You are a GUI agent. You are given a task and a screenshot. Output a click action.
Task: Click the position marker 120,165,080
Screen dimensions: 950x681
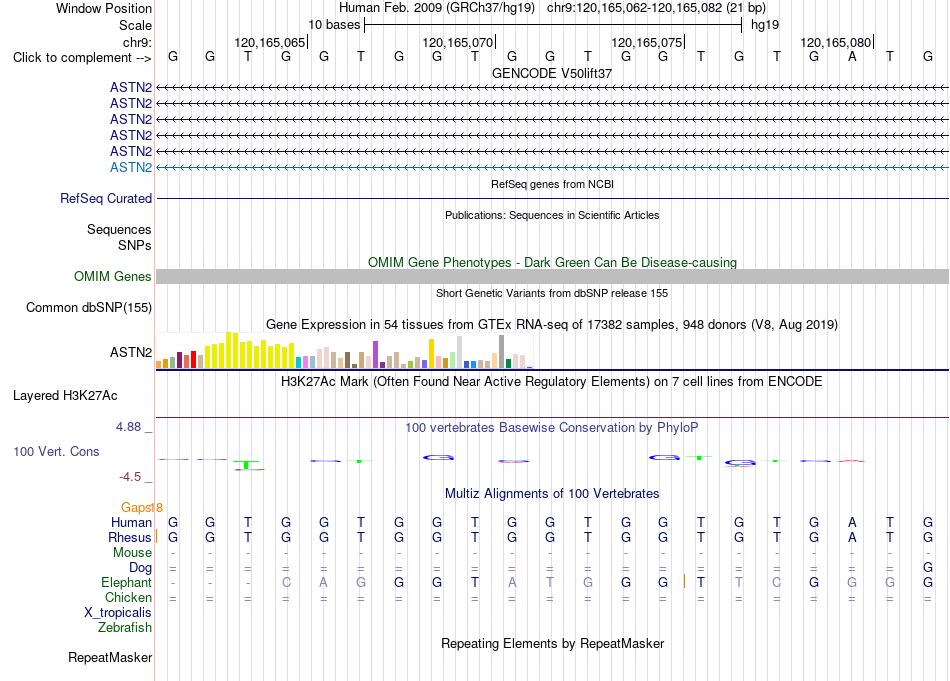pyautogui.click(x=835, y=42)
